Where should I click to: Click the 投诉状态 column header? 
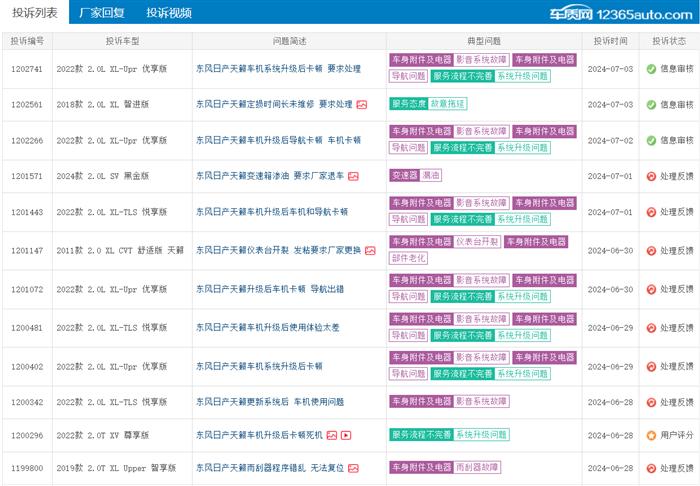coord(669,41)
